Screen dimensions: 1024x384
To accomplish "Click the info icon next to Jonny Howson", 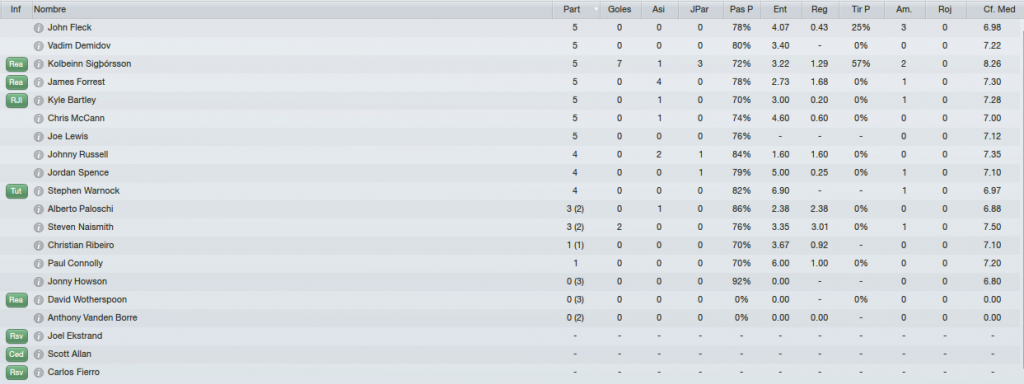I will (39, 281).
